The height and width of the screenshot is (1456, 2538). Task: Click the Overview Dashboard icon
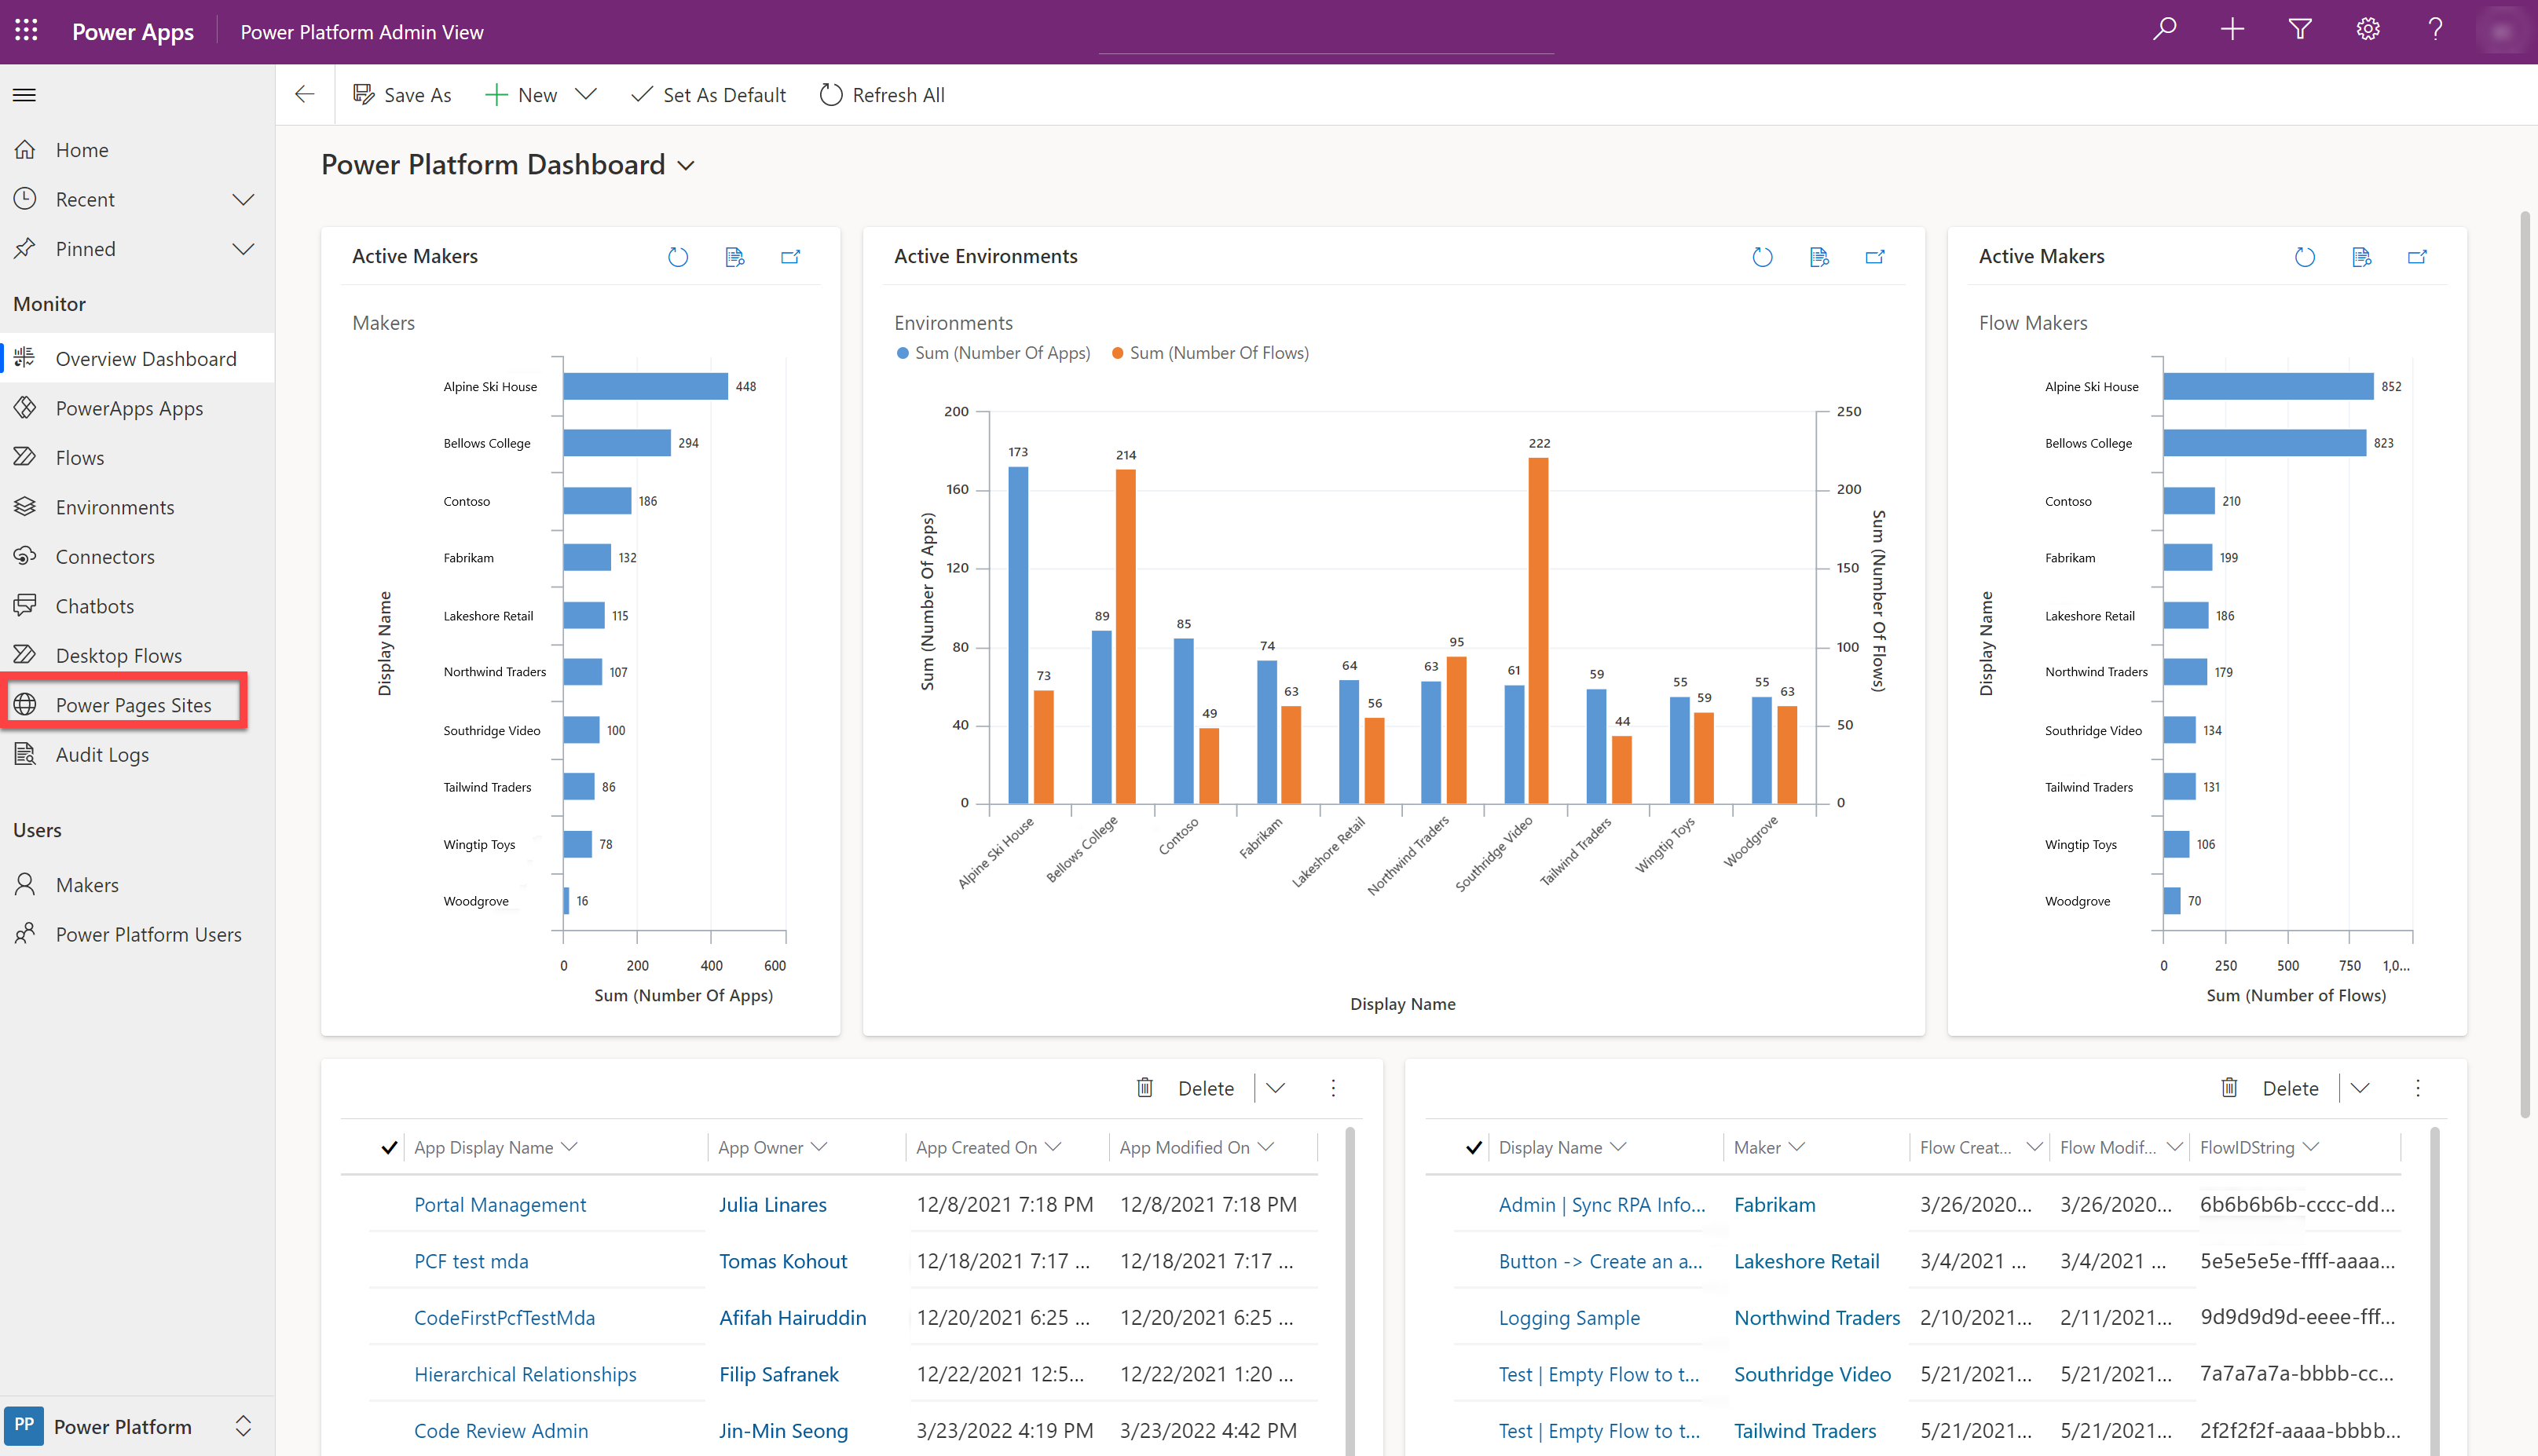pyautogui.click(x=24, y=357)
